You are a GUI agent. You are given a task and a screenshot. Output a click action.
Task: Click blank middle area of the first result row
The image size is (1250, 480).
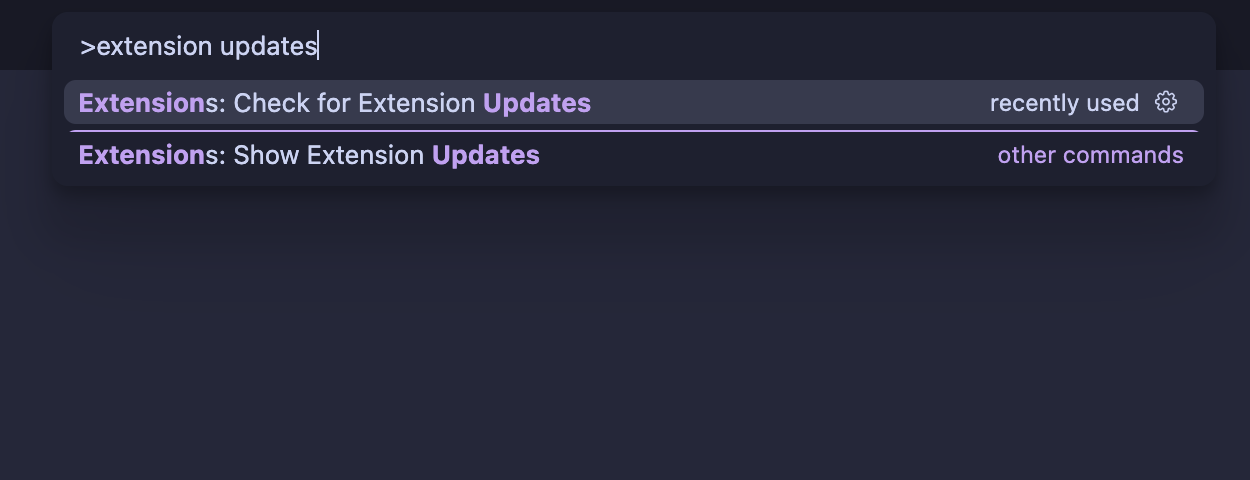pyautogui.click(x=790, y=103)
